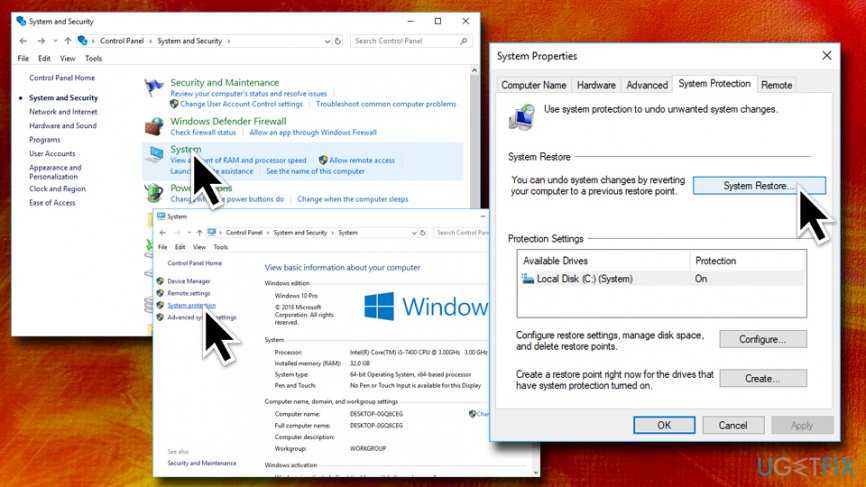Click Troubleshoot common computer problems link
This screenshot has height=487, width=866.
point(386,104)
